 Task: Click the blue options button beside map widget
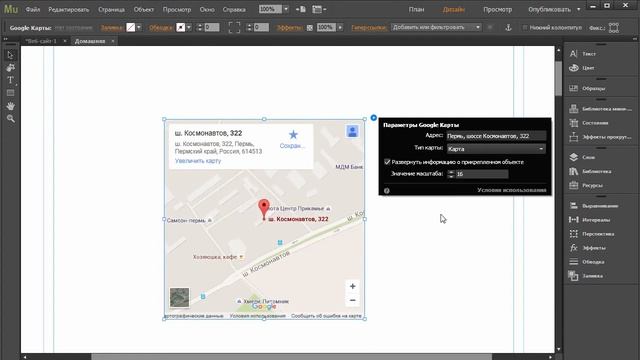[373, 118]
